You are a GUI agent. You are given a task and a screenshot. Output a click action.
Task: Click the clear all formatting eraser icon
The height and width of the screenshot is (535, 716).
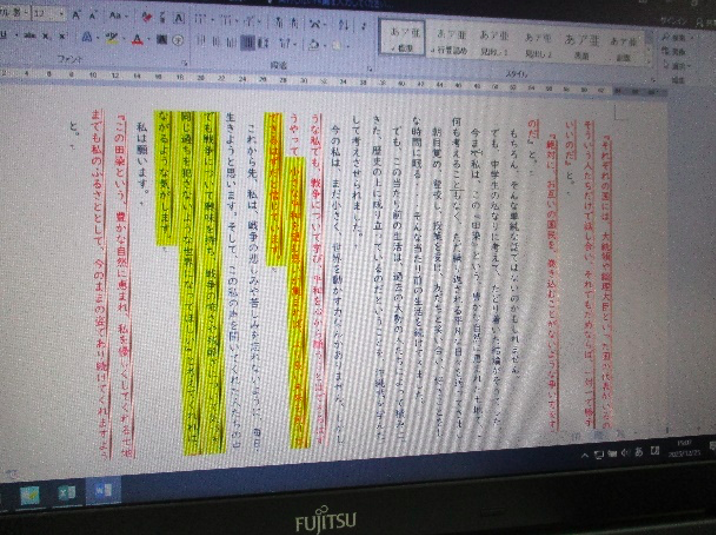click(147, 17)
